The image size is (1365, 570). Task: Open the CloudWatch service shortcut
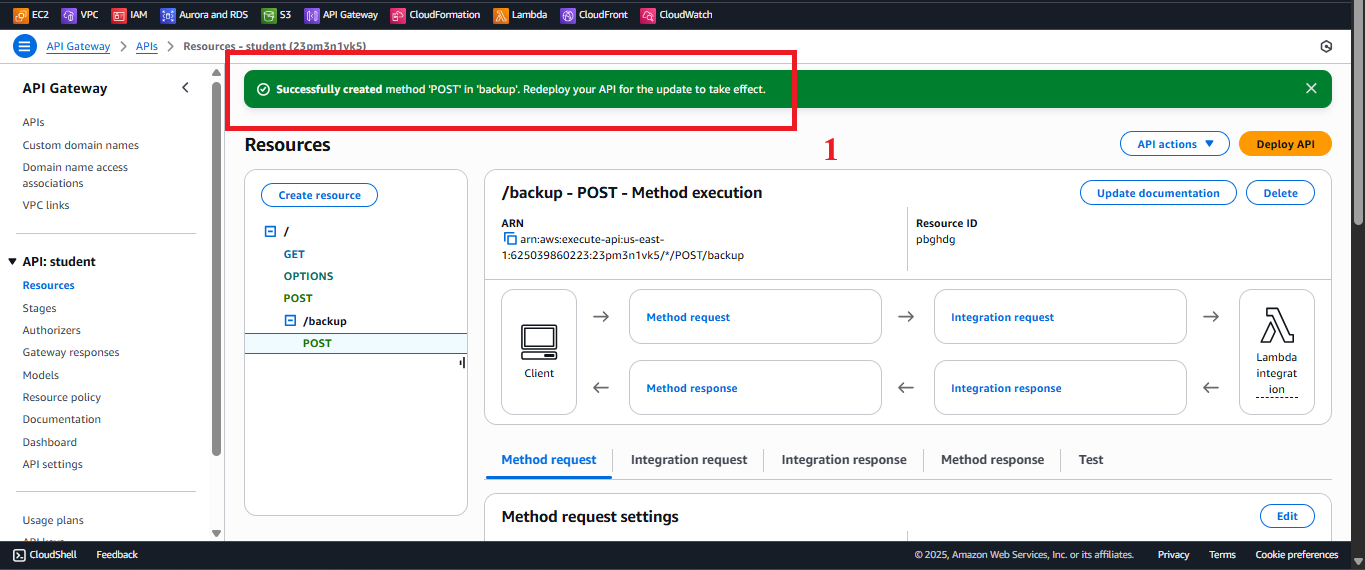point(677,15)
